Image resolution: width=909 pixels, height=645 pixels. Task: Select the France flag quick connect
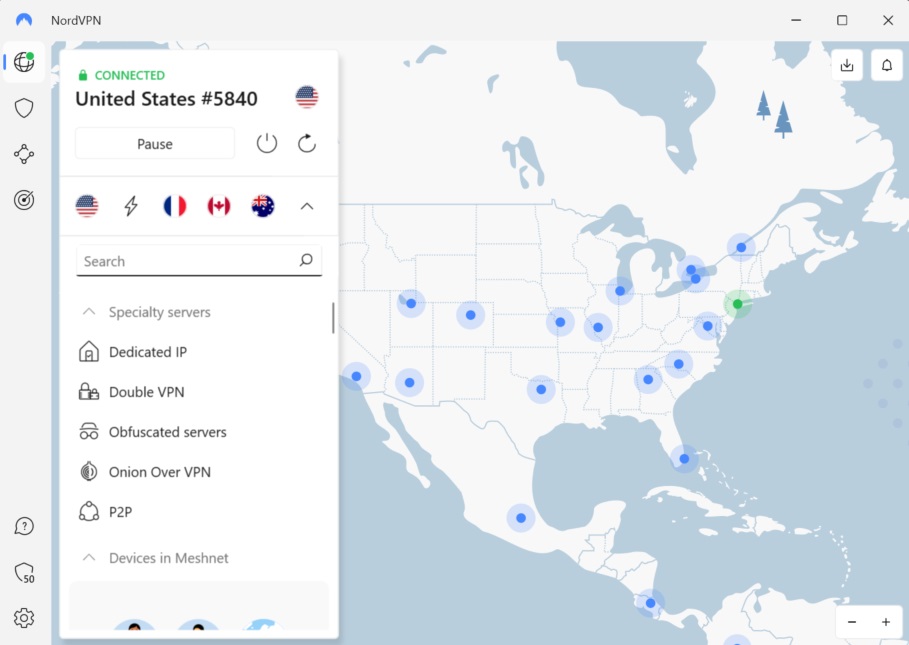[174, 206]
